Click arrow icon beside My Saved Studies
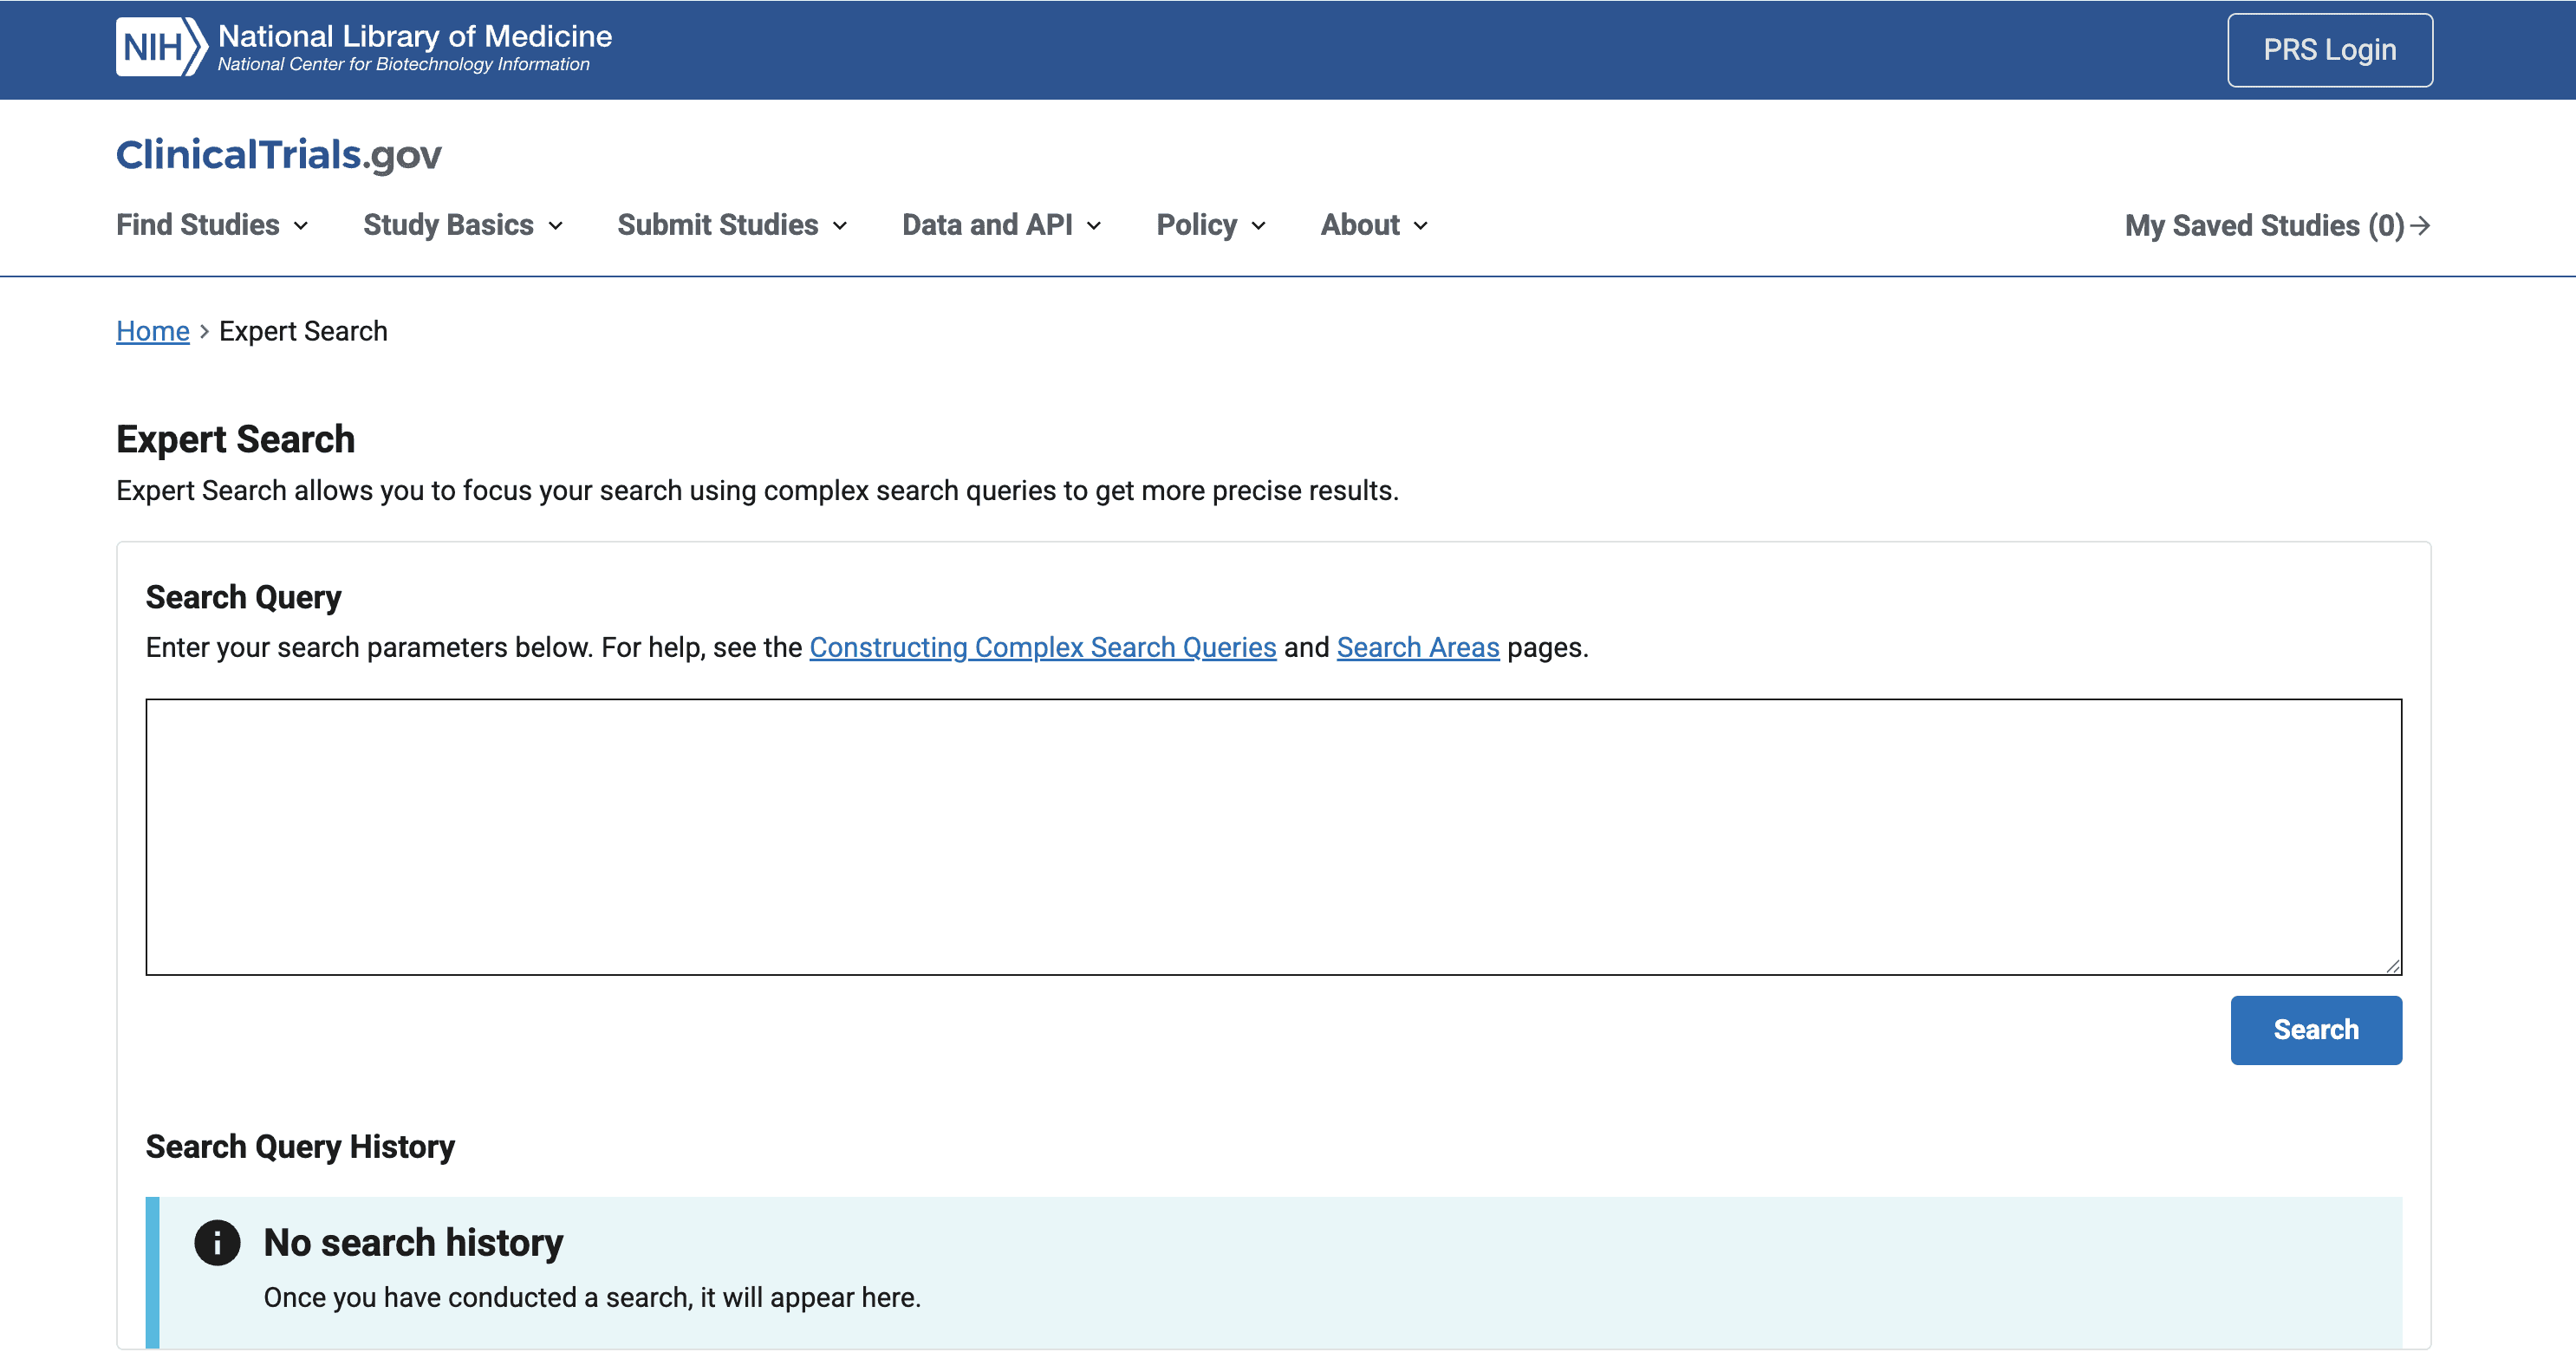The width and height of the screenshot is (2576, 1352). (x=2421, y=226)
